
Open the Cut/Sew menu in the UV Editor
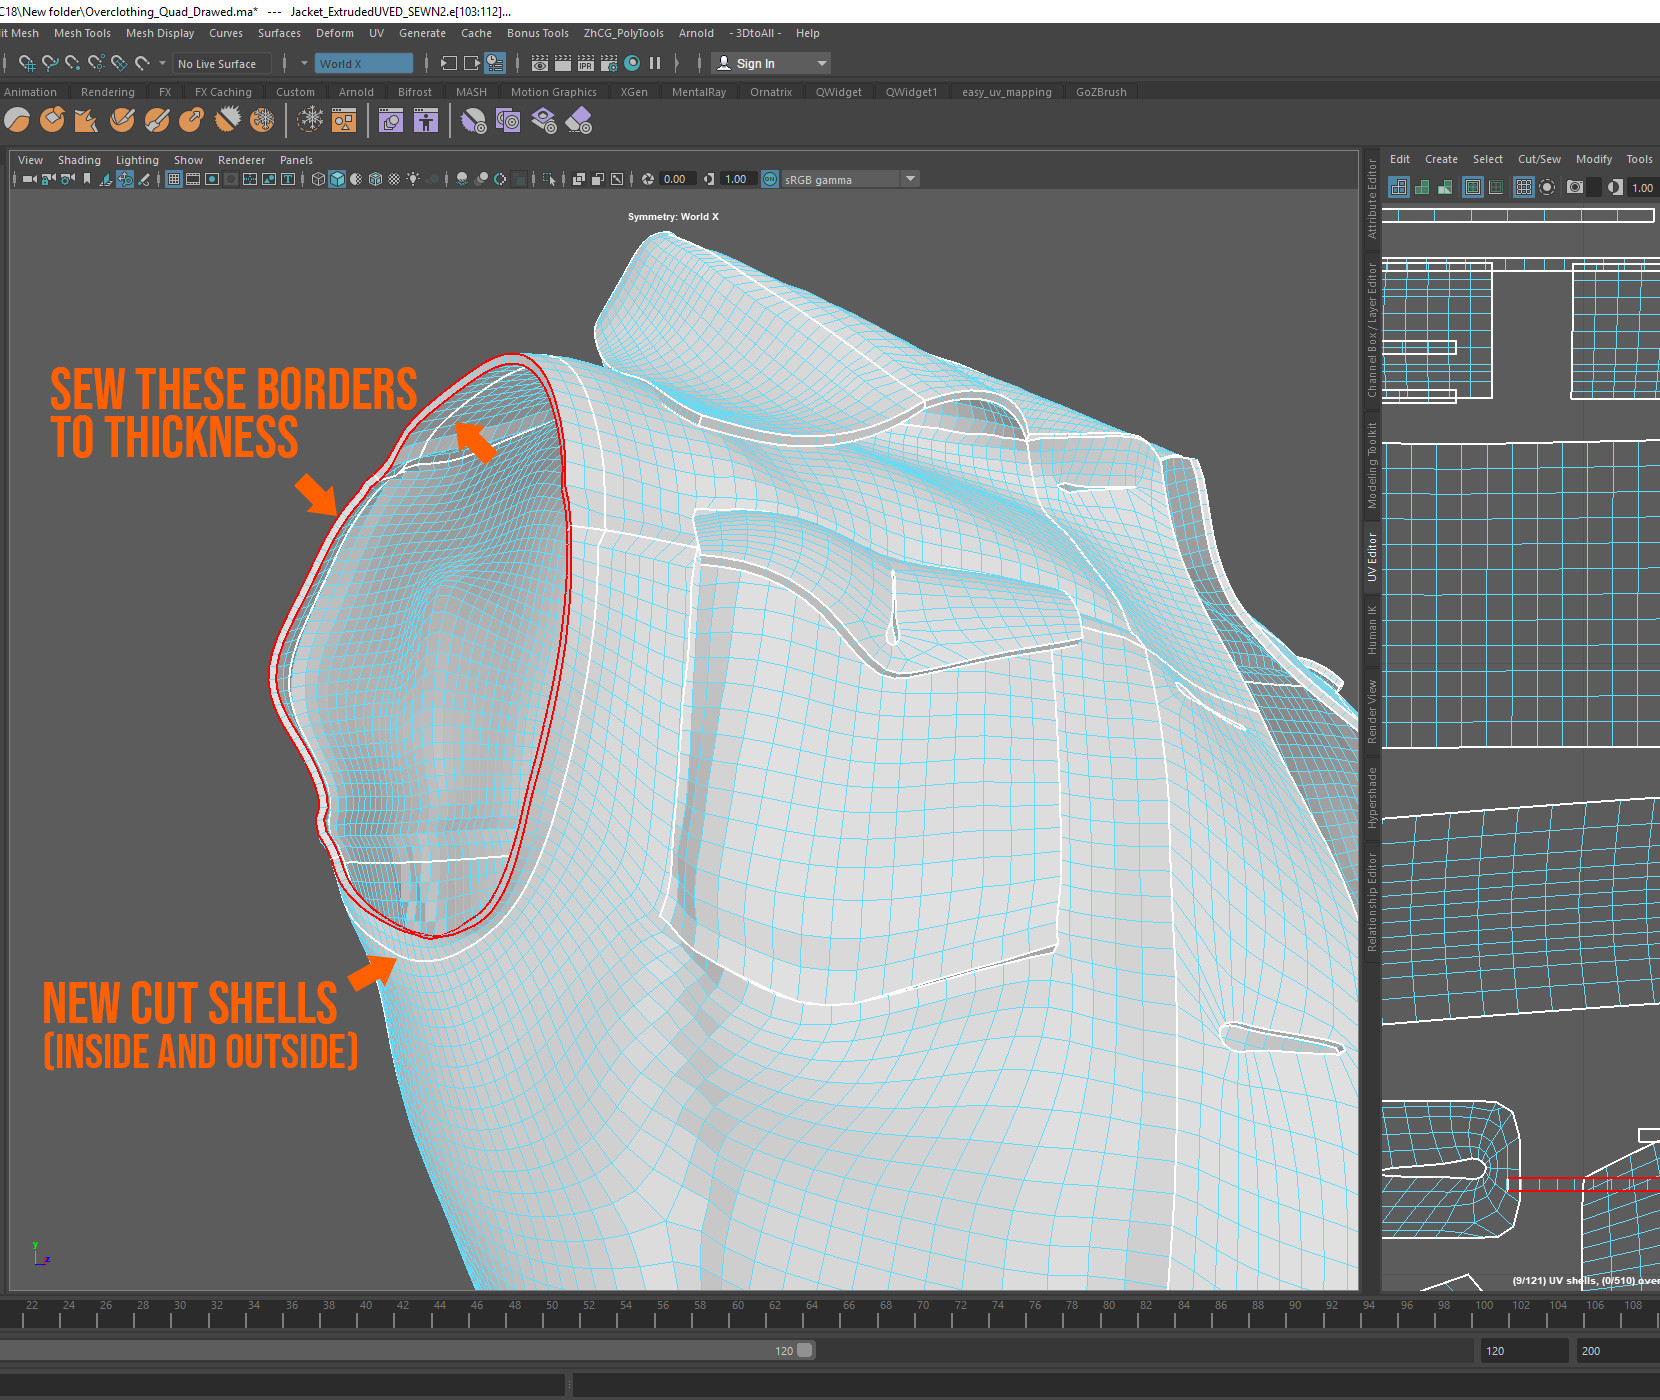tap(1539, 159)
